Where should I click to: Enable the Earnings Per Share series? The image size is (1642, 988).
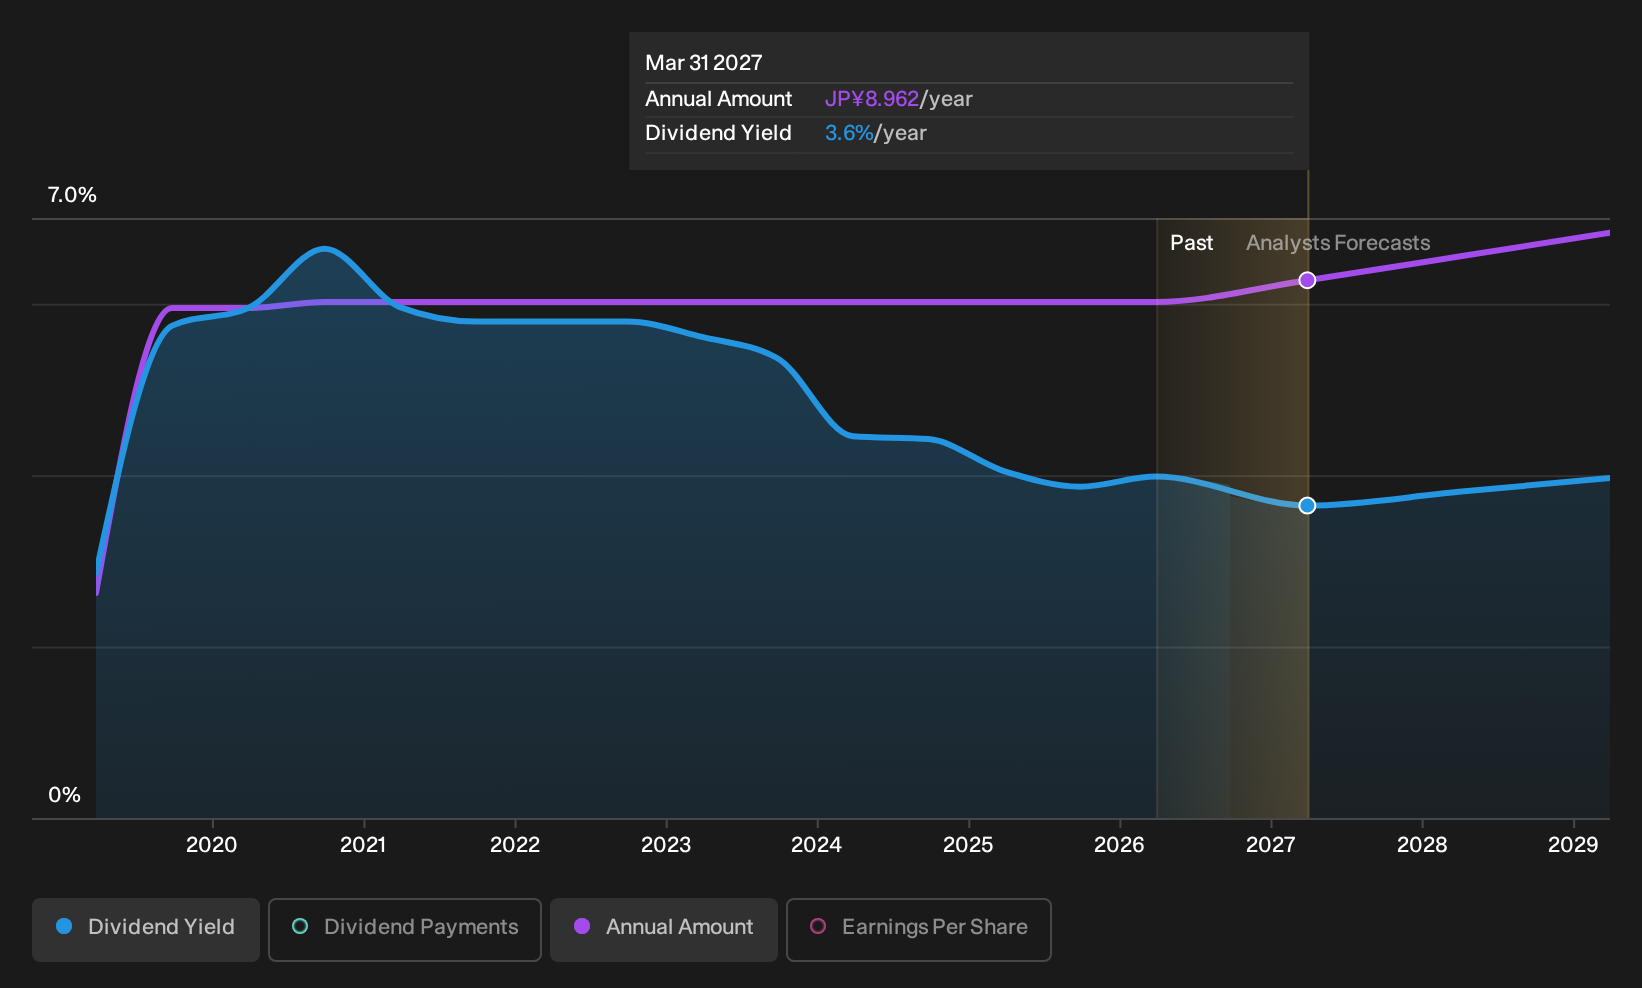coord(919,929)
